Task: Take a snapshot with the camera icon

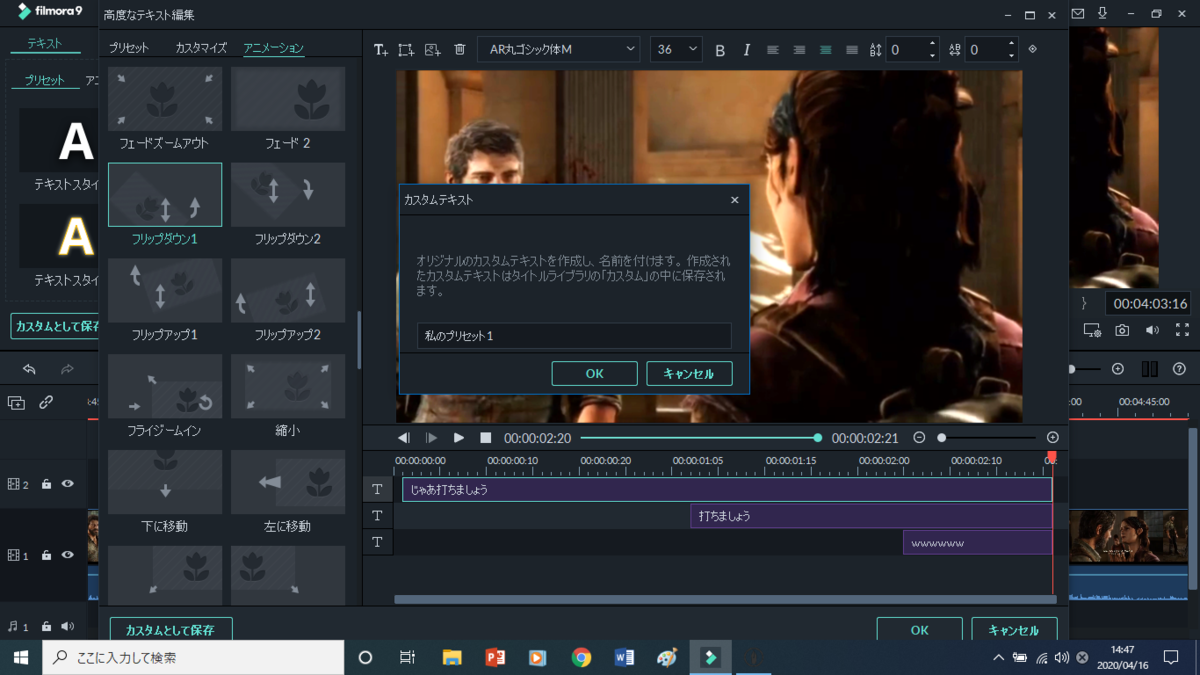Action: (x=1122, y=330)
